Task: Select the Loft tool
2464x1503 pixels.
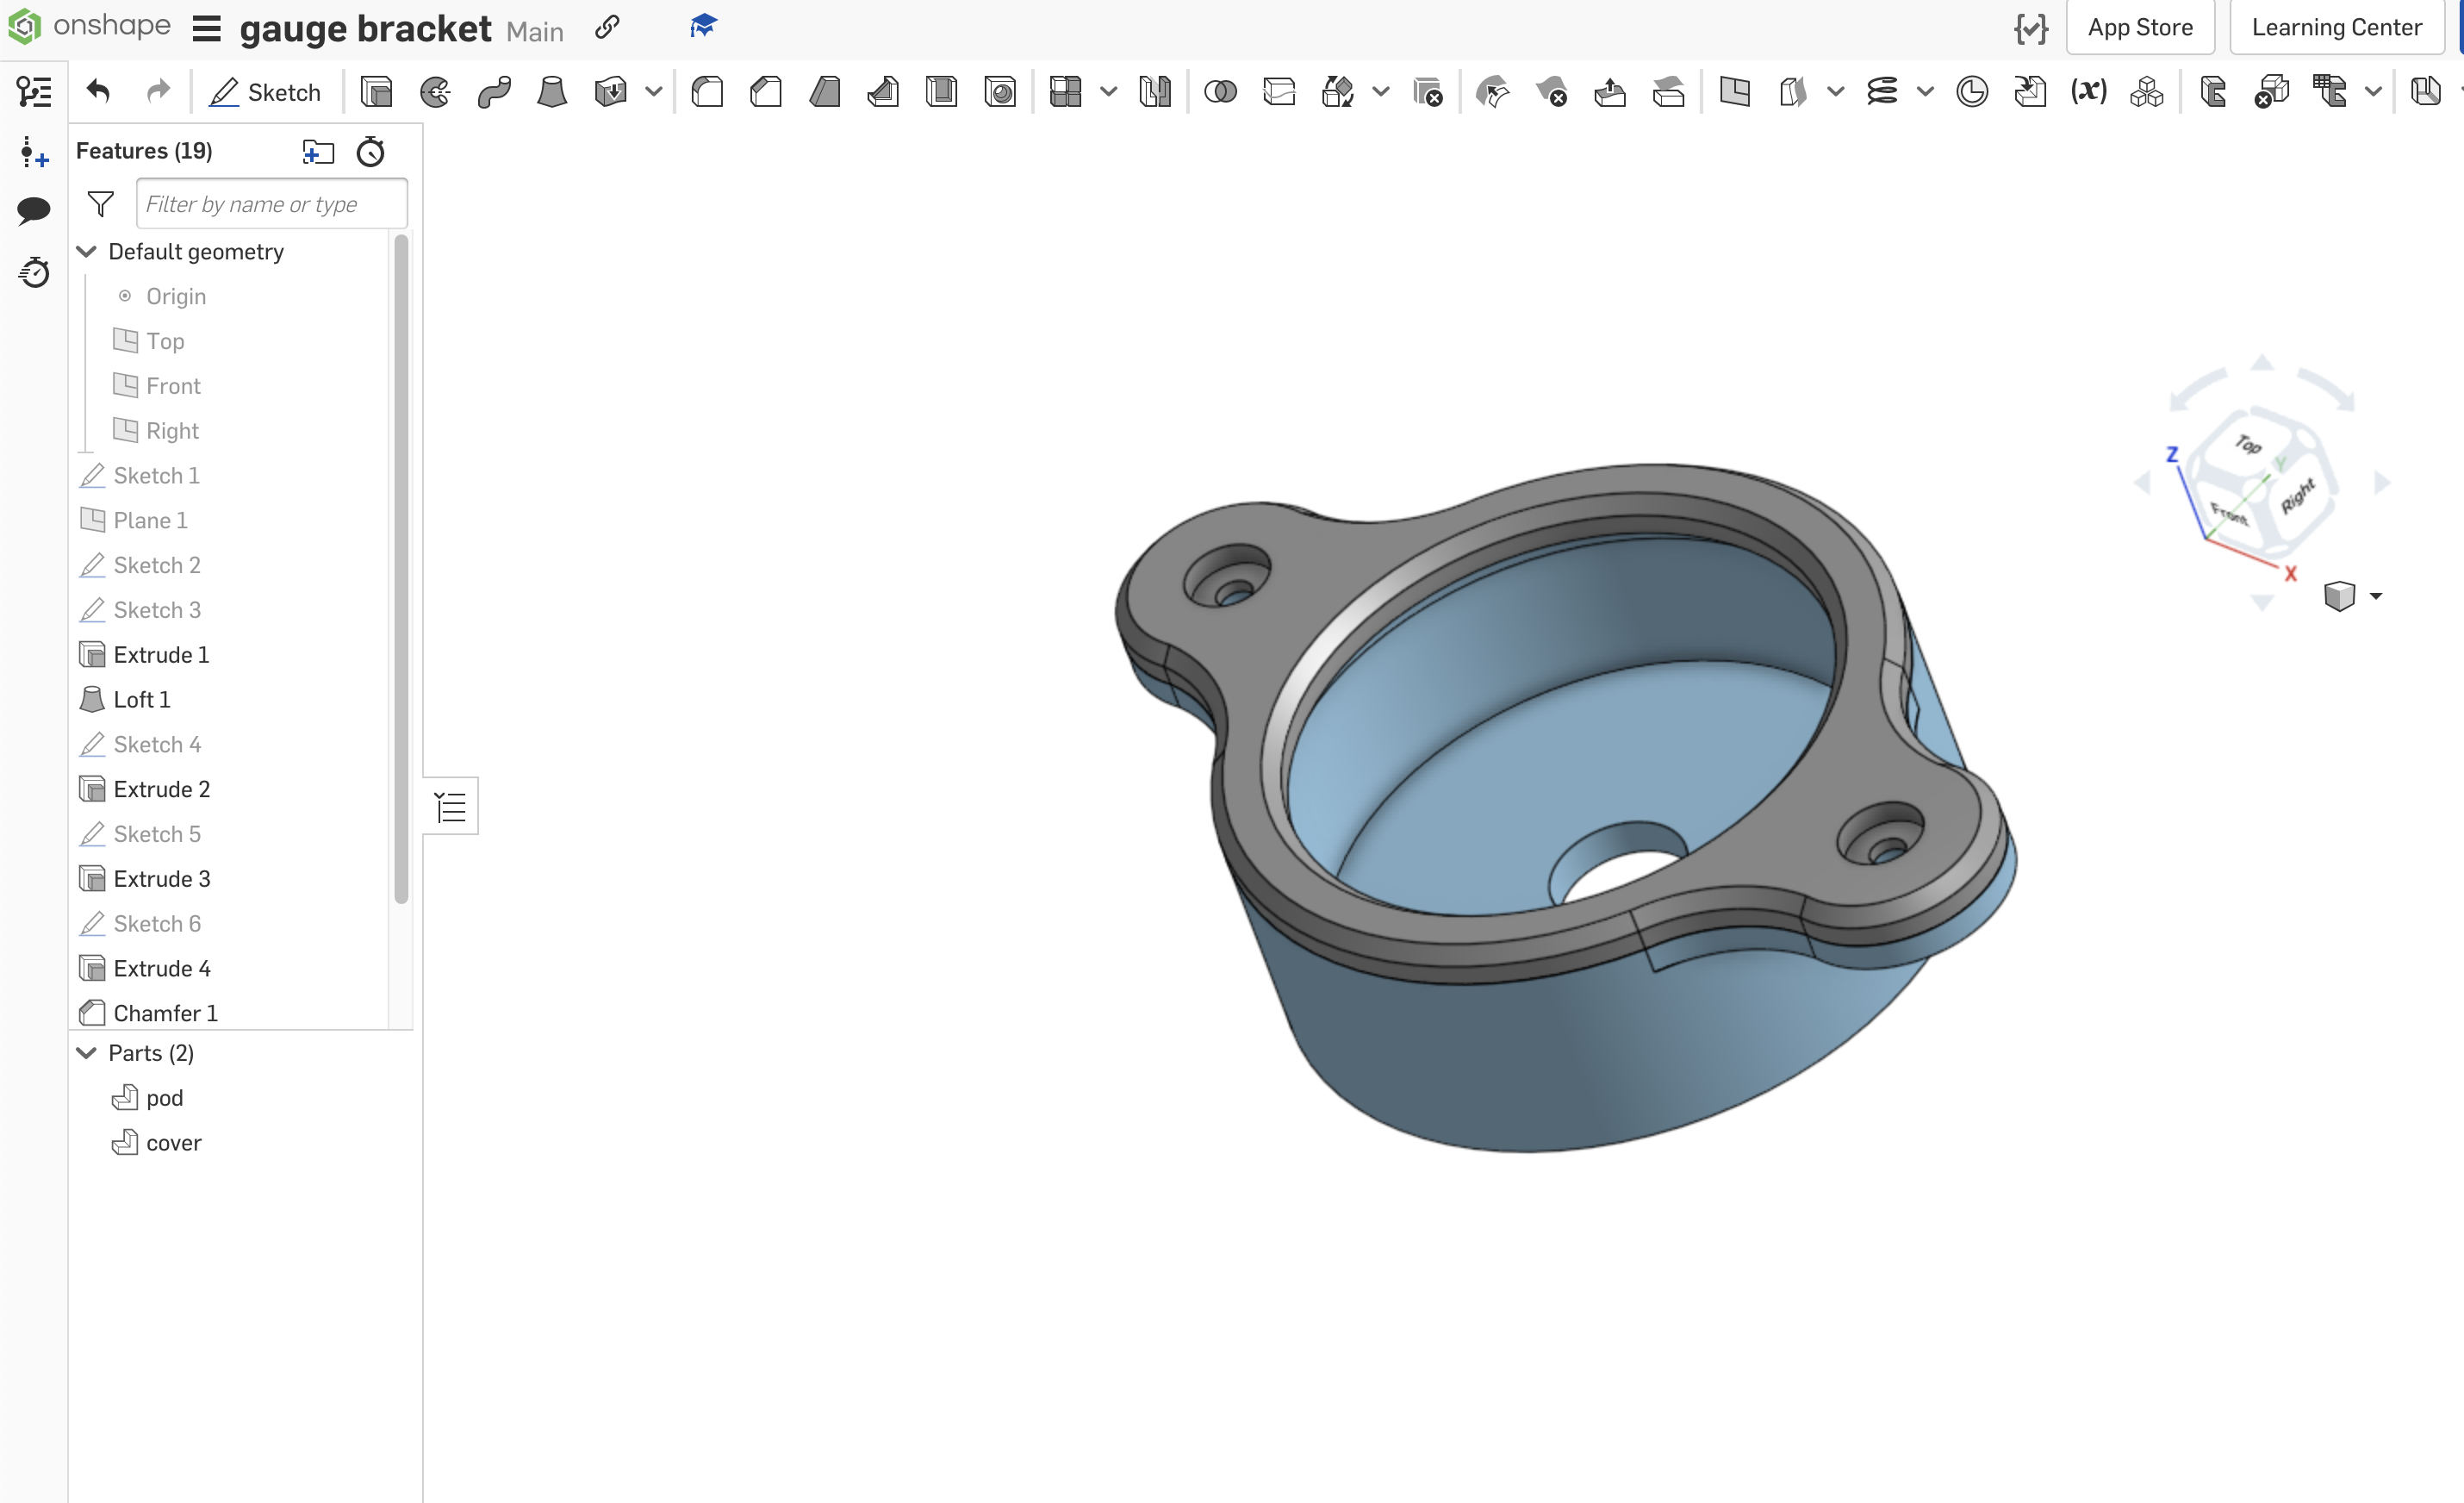Action: (552, 91)
